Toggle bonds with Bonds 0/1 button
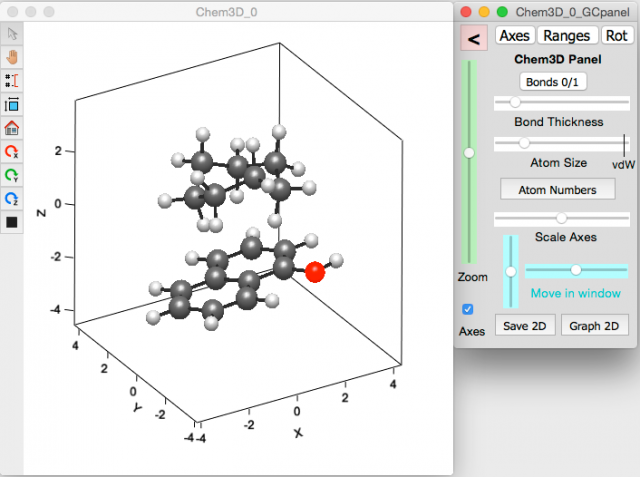Viewport: 640px width, 477px height. coord(553,82)
